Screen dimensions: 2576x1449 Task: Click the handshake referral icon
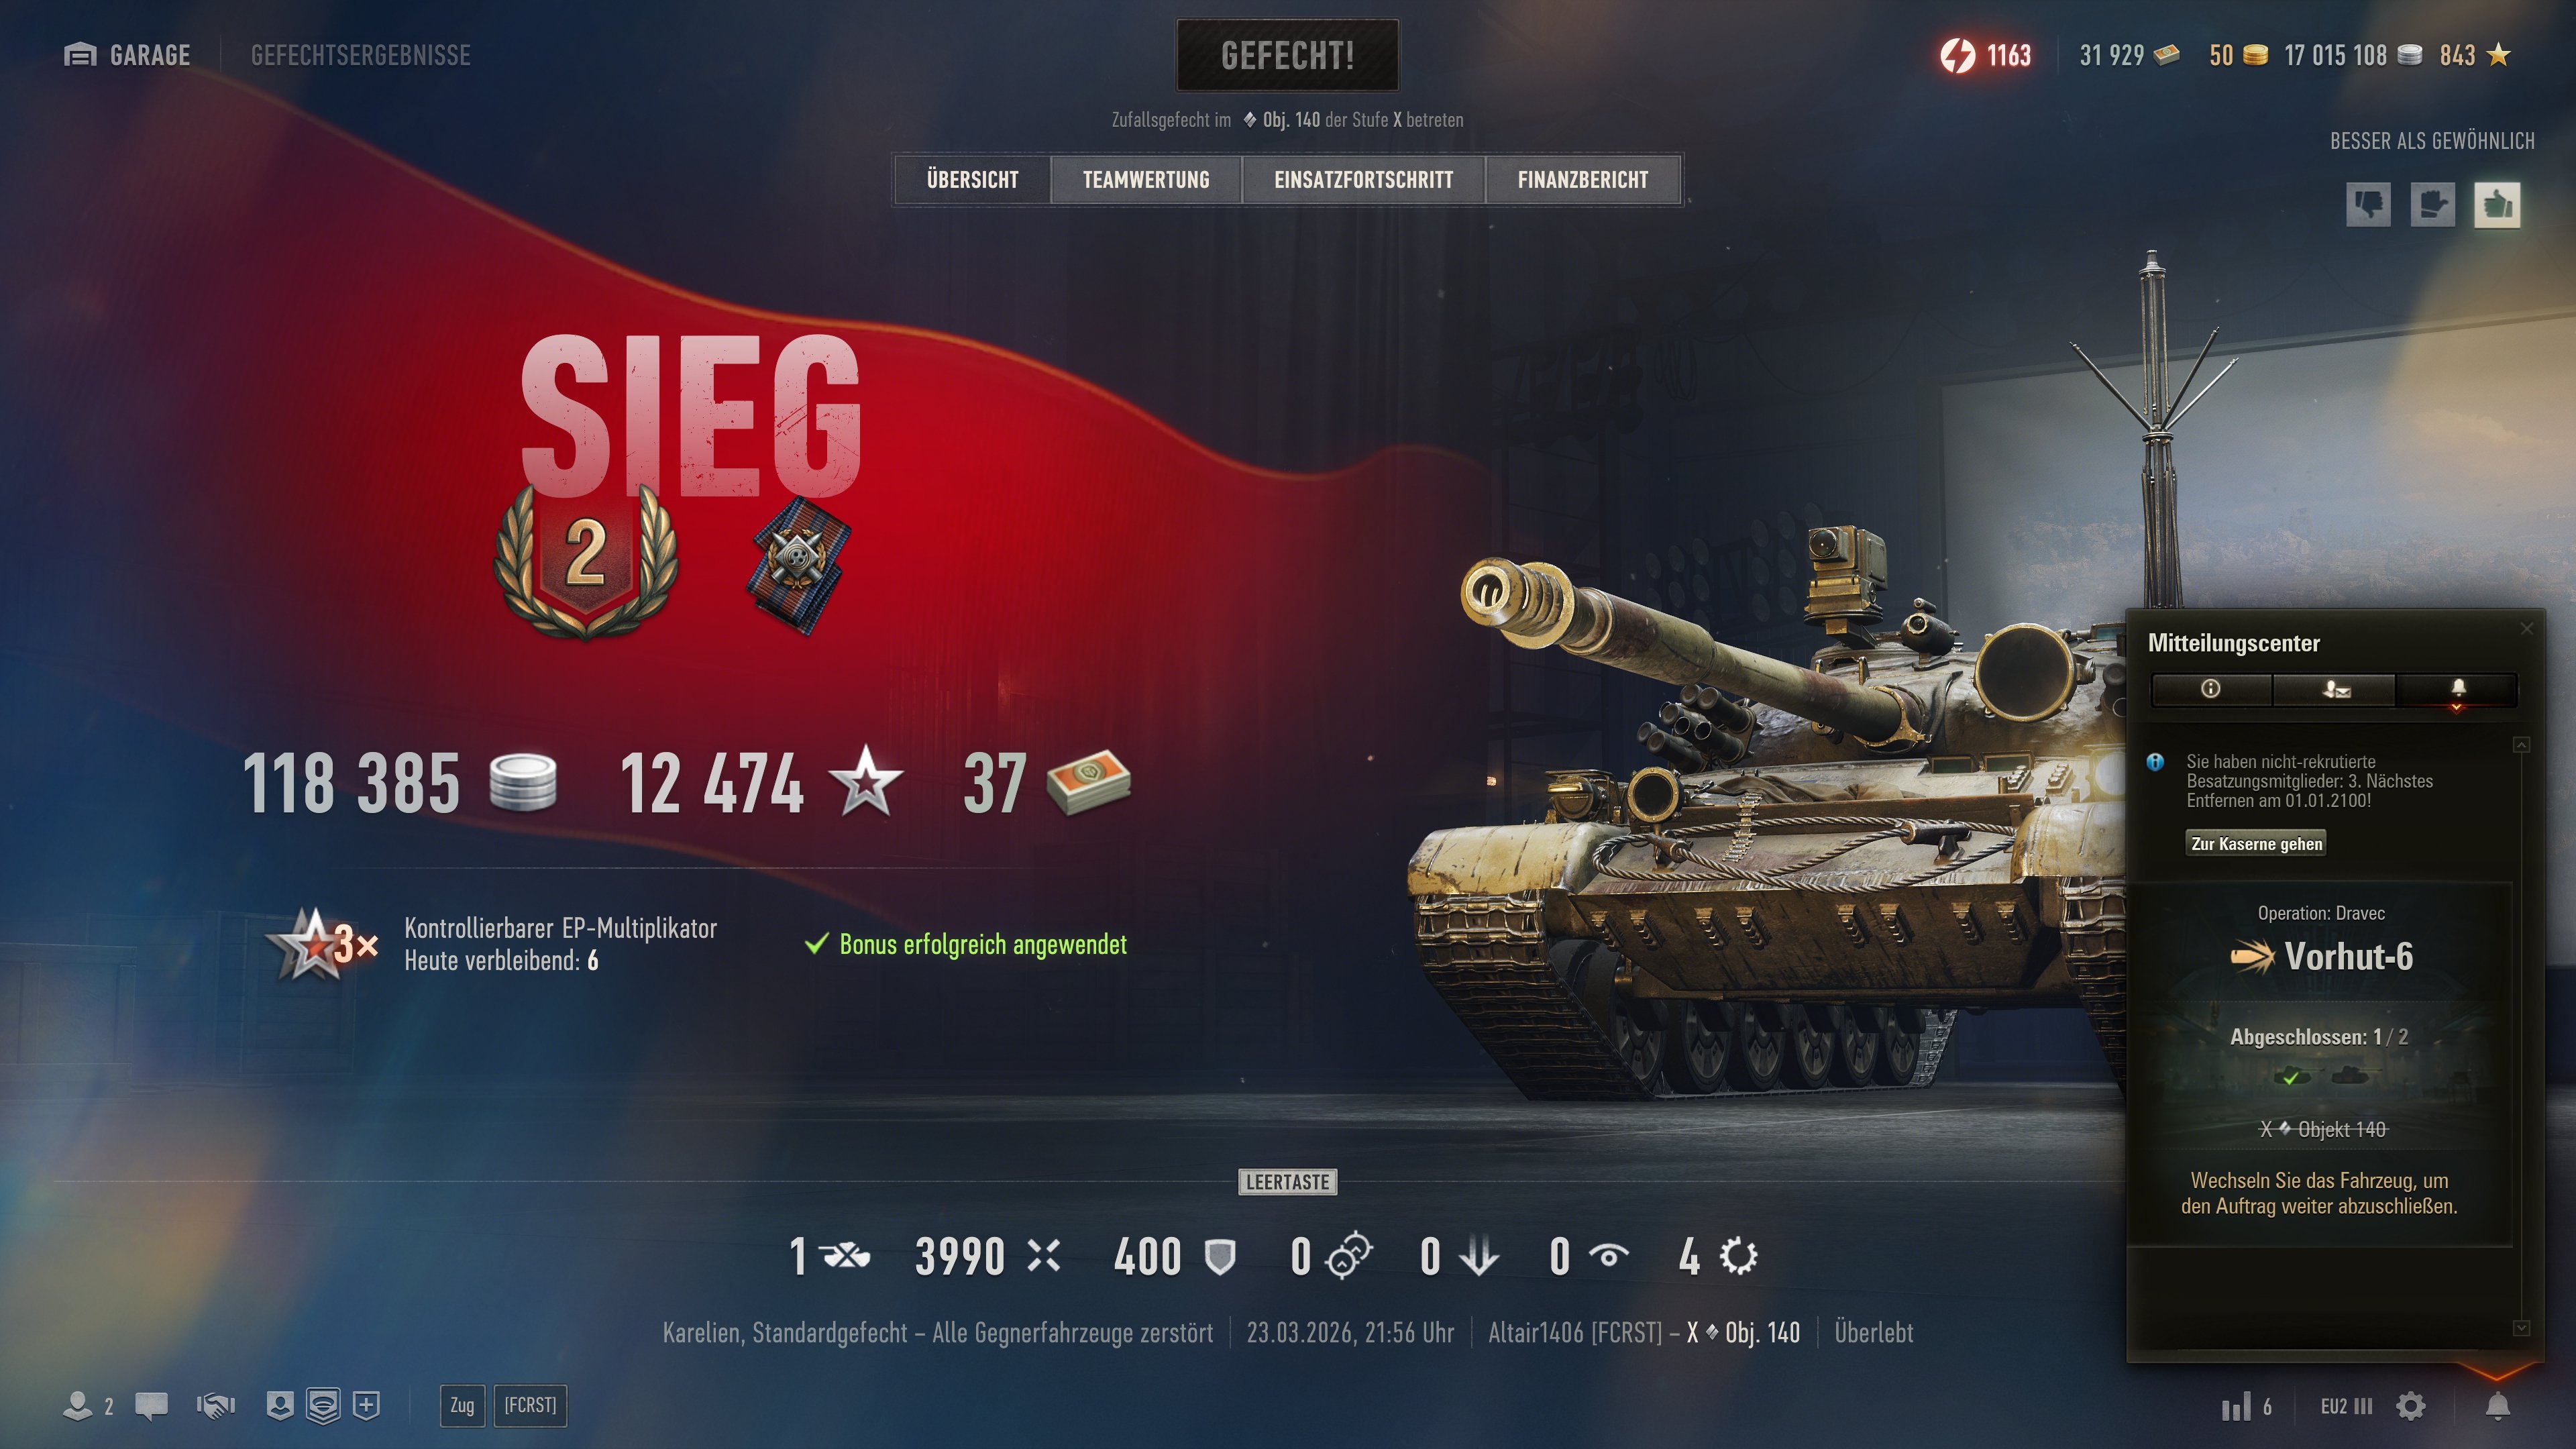coord(216,1406)
